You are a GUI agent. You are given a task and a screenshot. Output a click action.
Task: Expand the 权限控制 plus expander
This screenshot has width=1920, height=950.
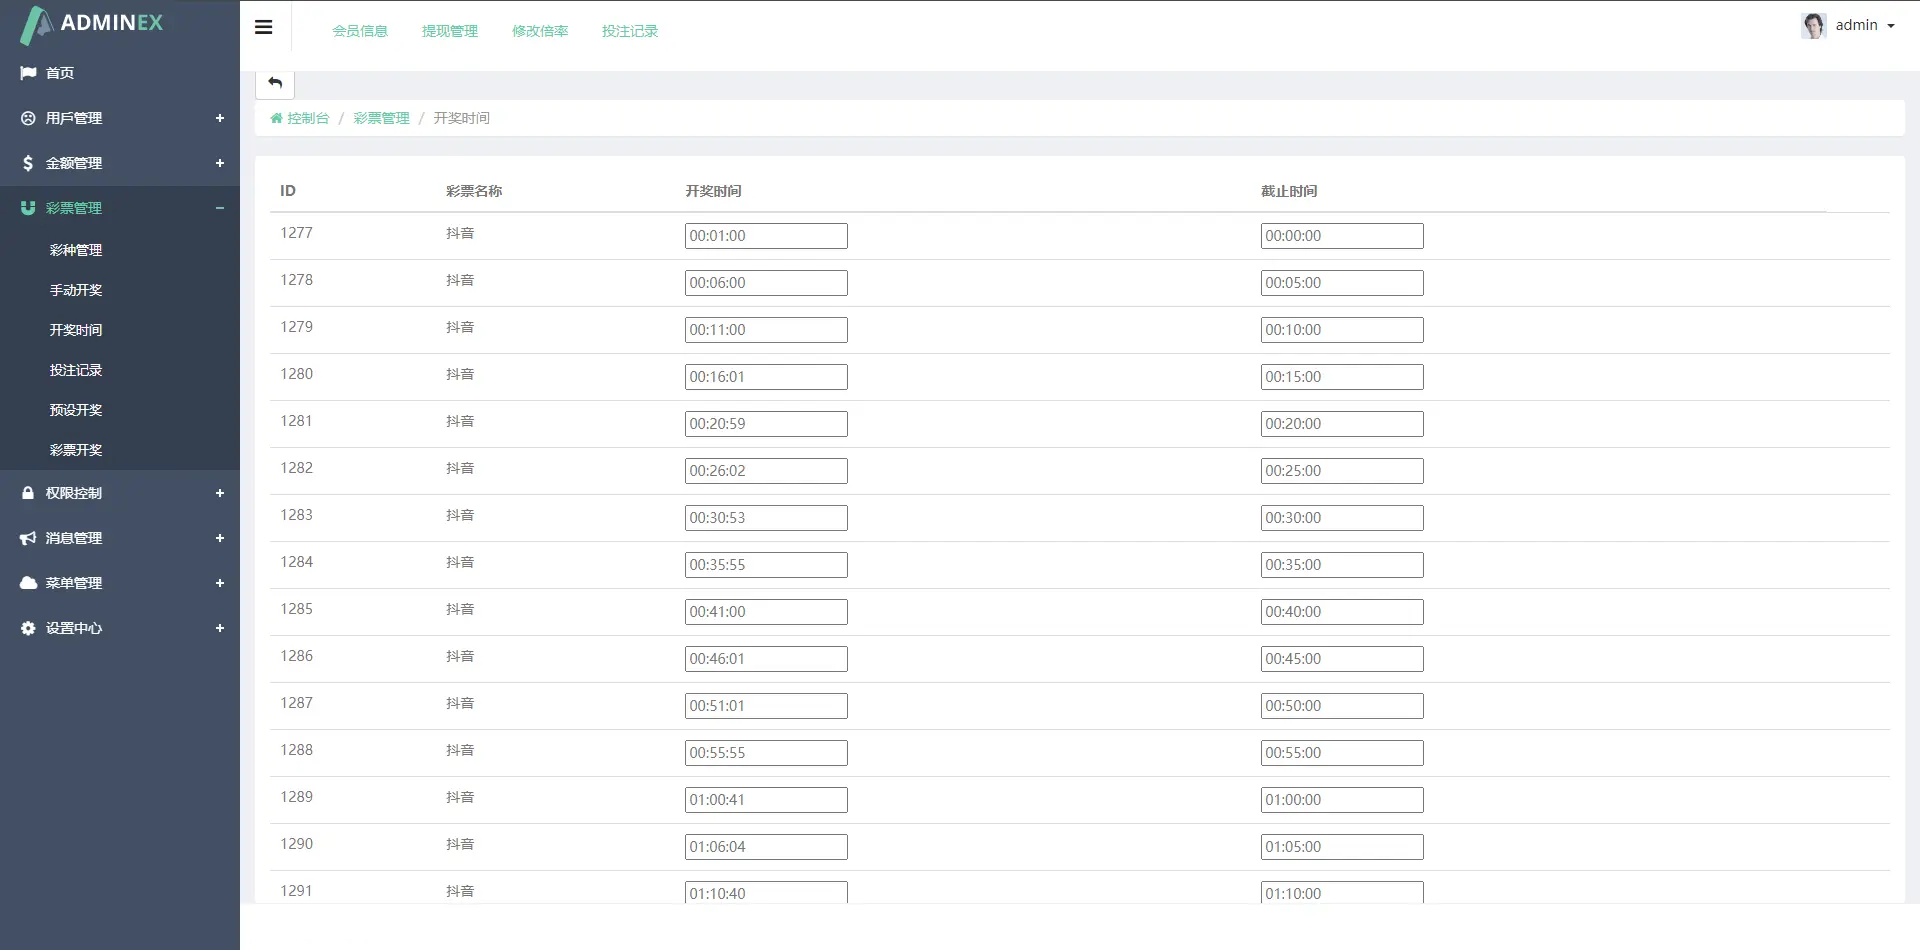click(x=220, y=493)
